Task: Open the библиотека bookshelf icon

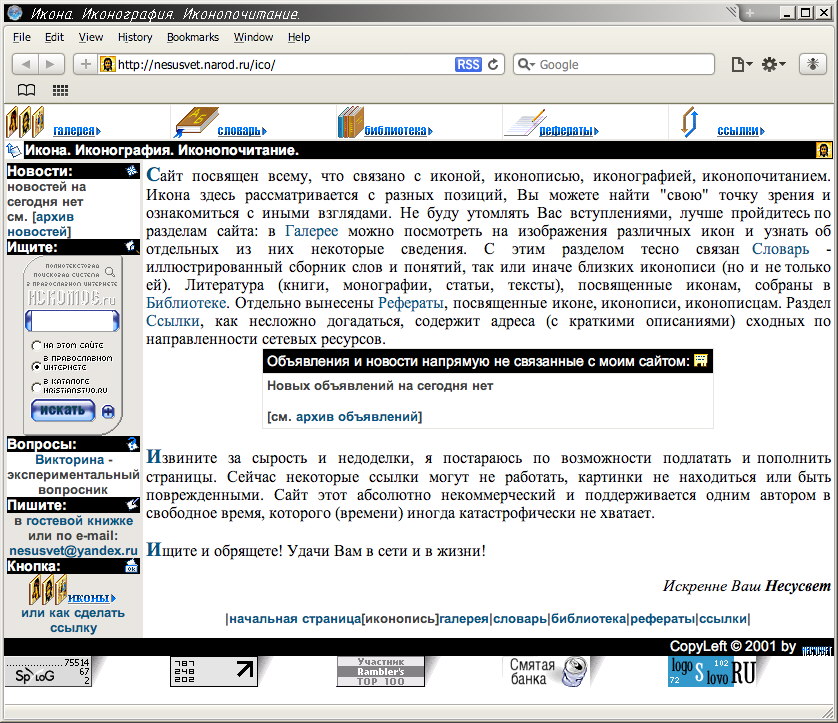Action: (x=350, y=123)
